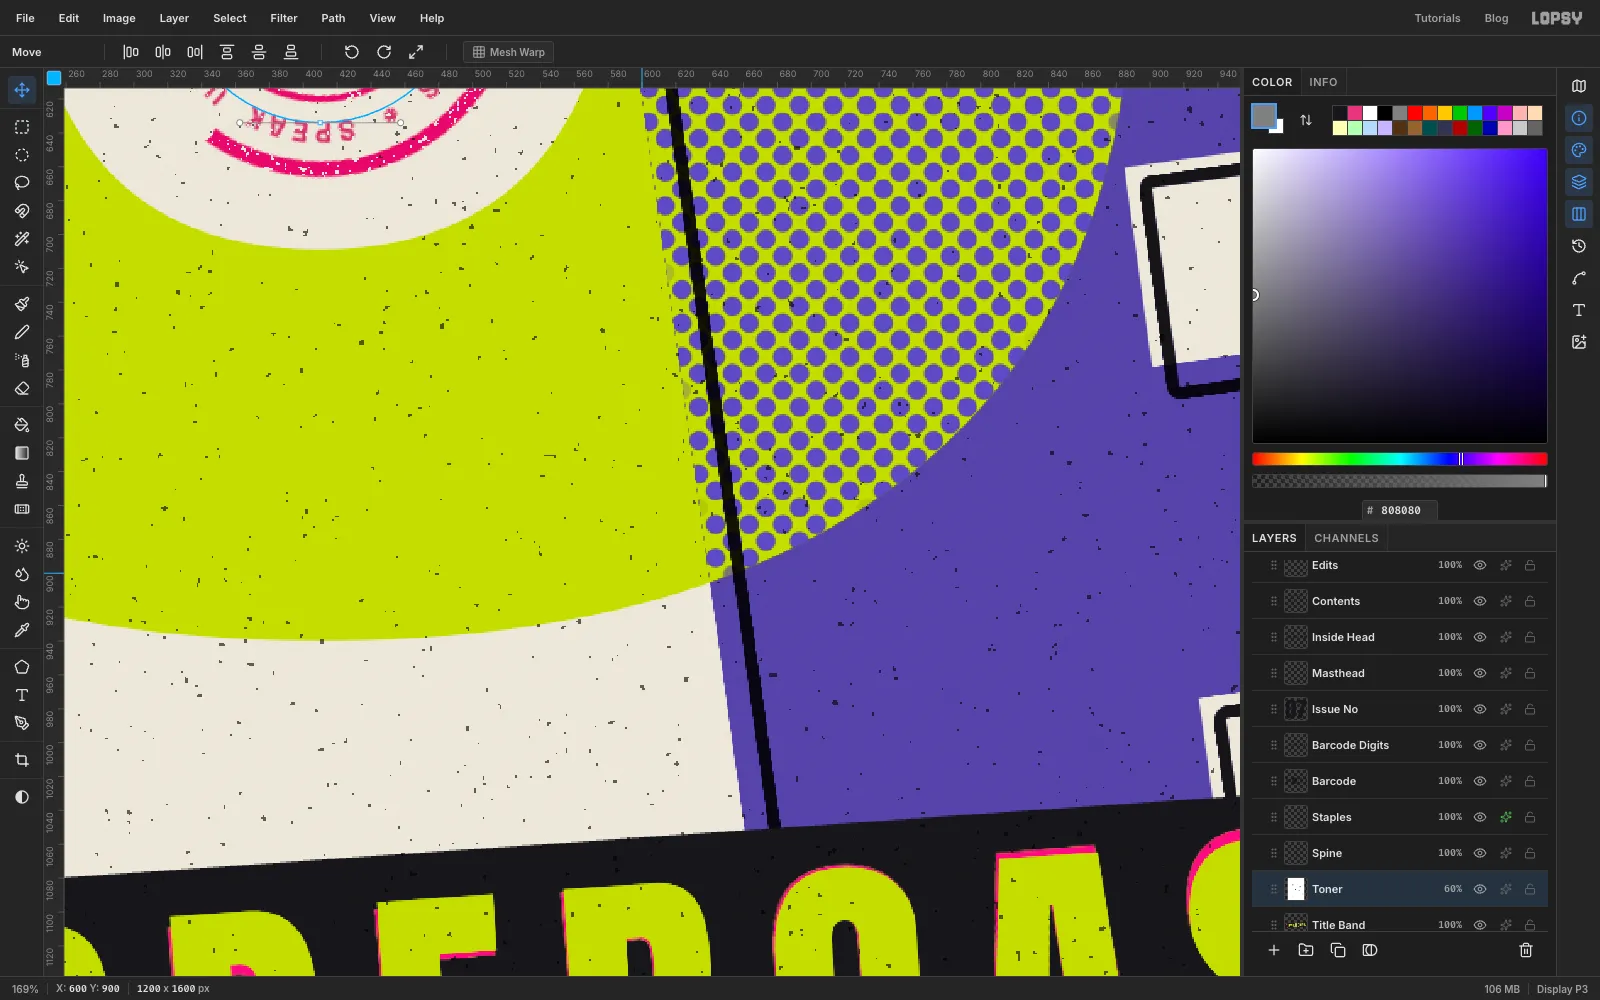
Task: Click the Mesh Warp button
Action: pyautogui.click(x=509, y=52)
